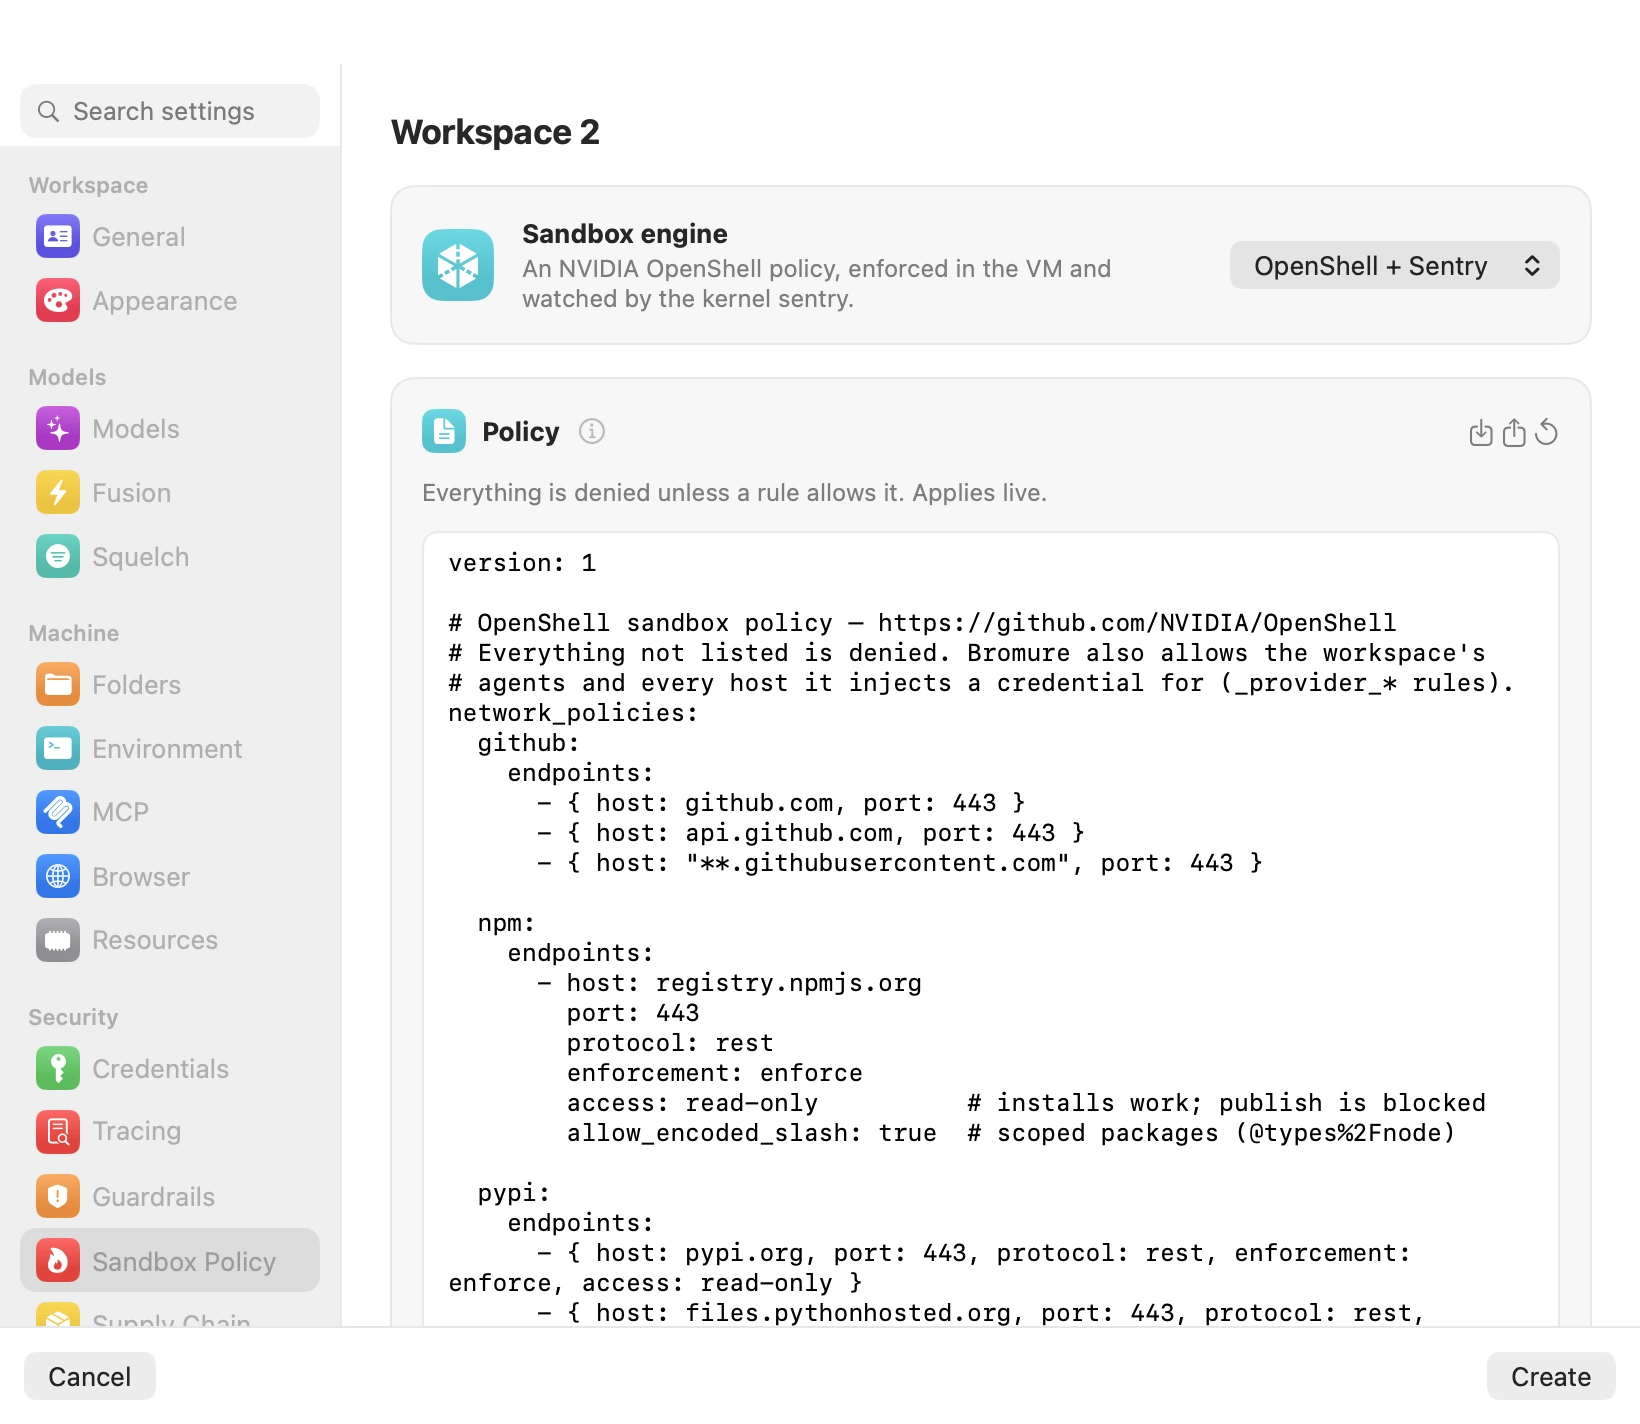Viewport: 1640px width, 1424px height.
Task: Click the api.github.com host line
Action: coord(811,833)
